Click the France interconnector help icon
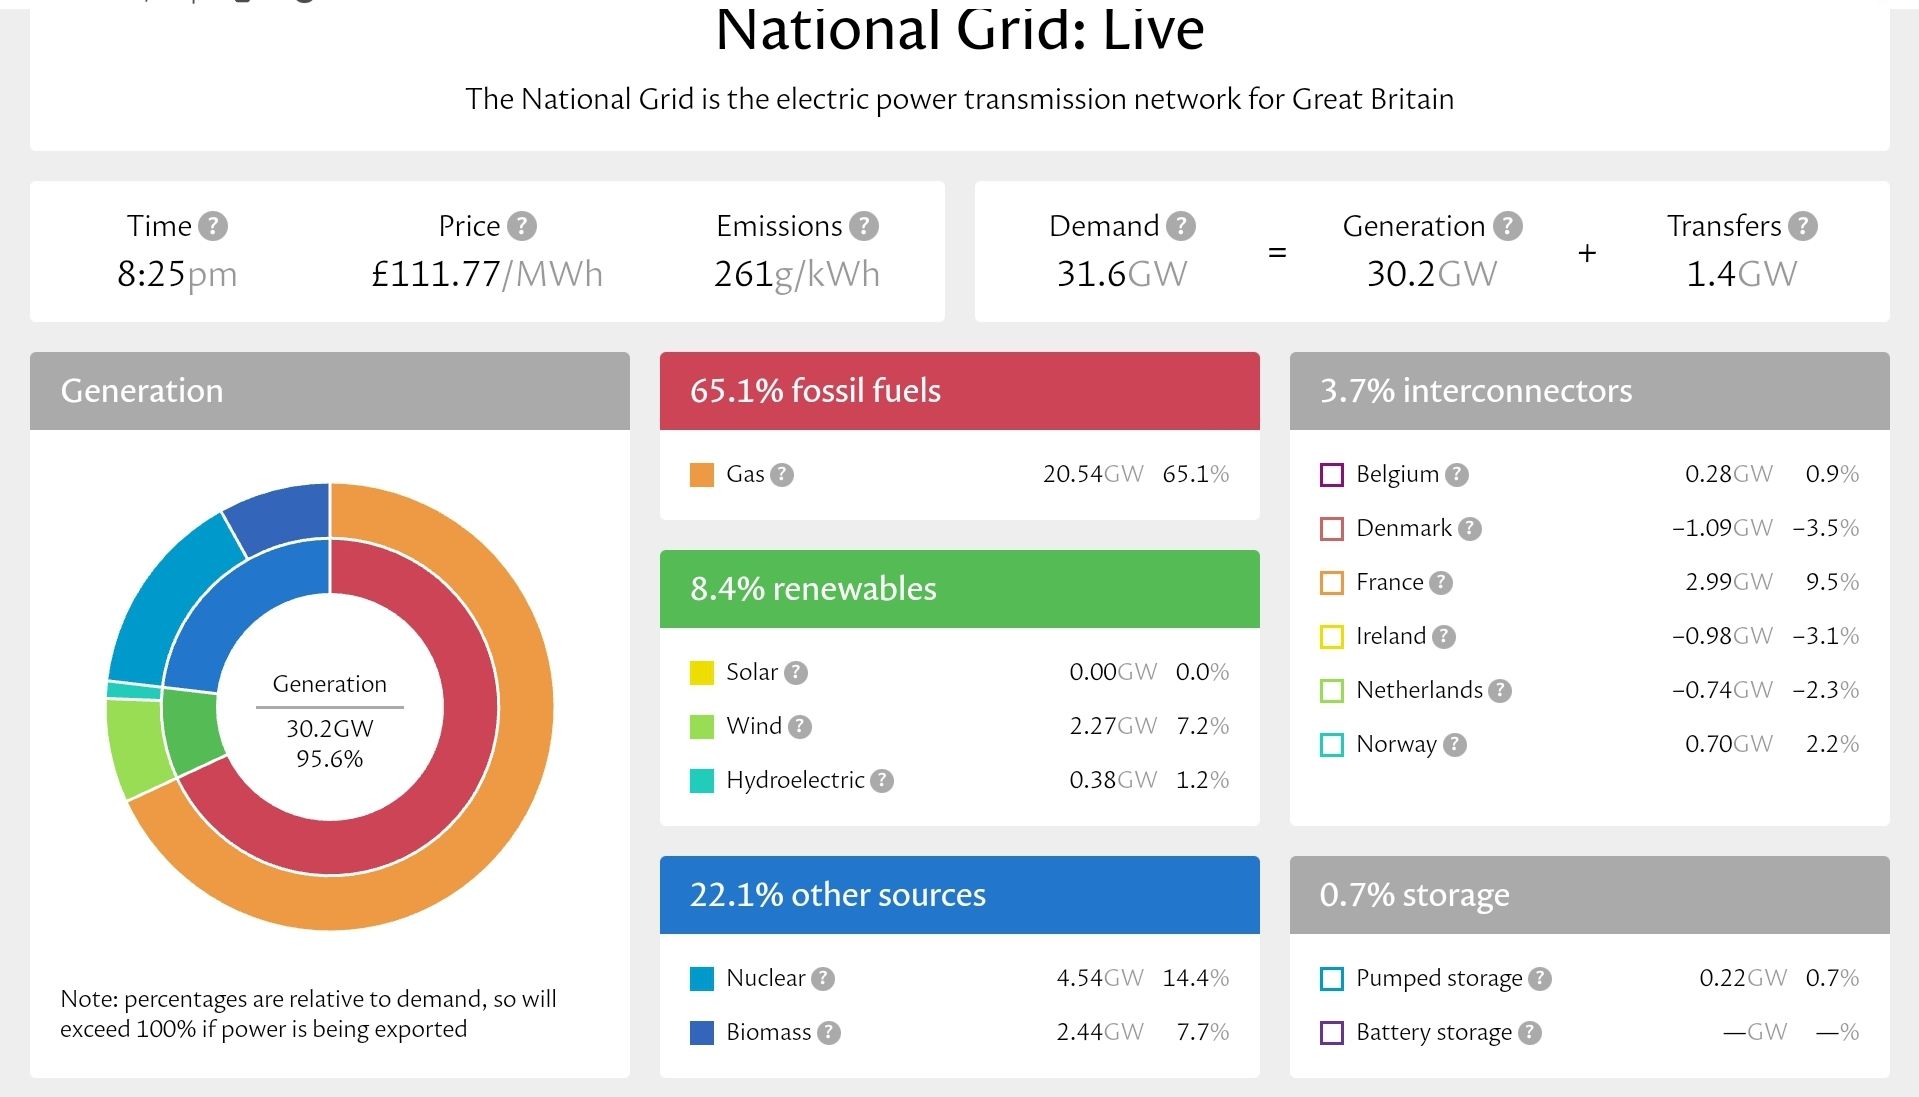 pyautogui.click(x=1440, y=583)
